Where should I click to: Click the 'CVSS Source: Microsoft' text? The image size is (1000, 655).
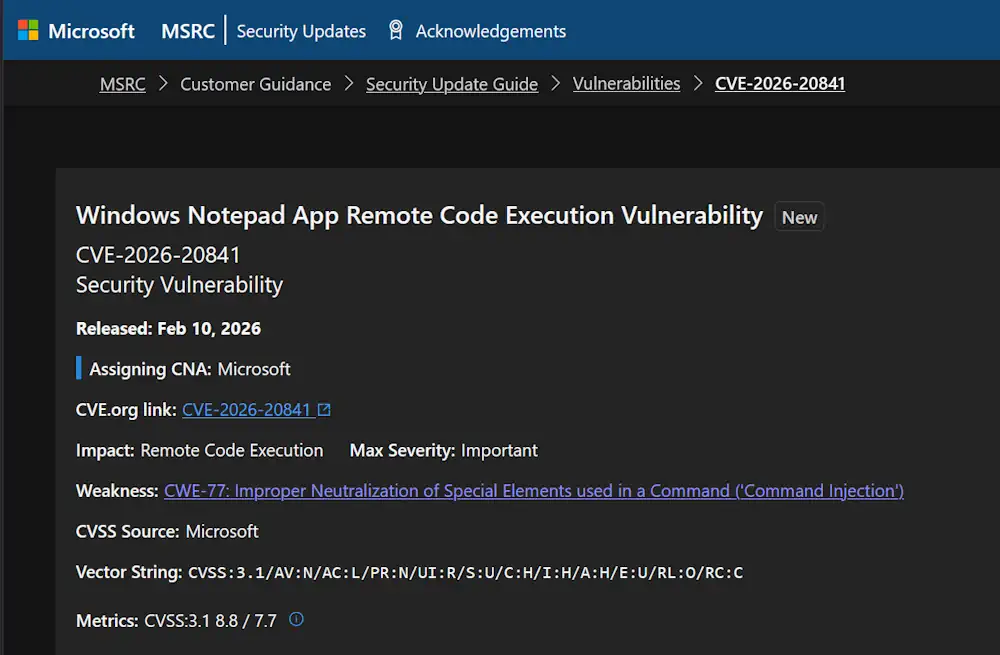(167, 531)
